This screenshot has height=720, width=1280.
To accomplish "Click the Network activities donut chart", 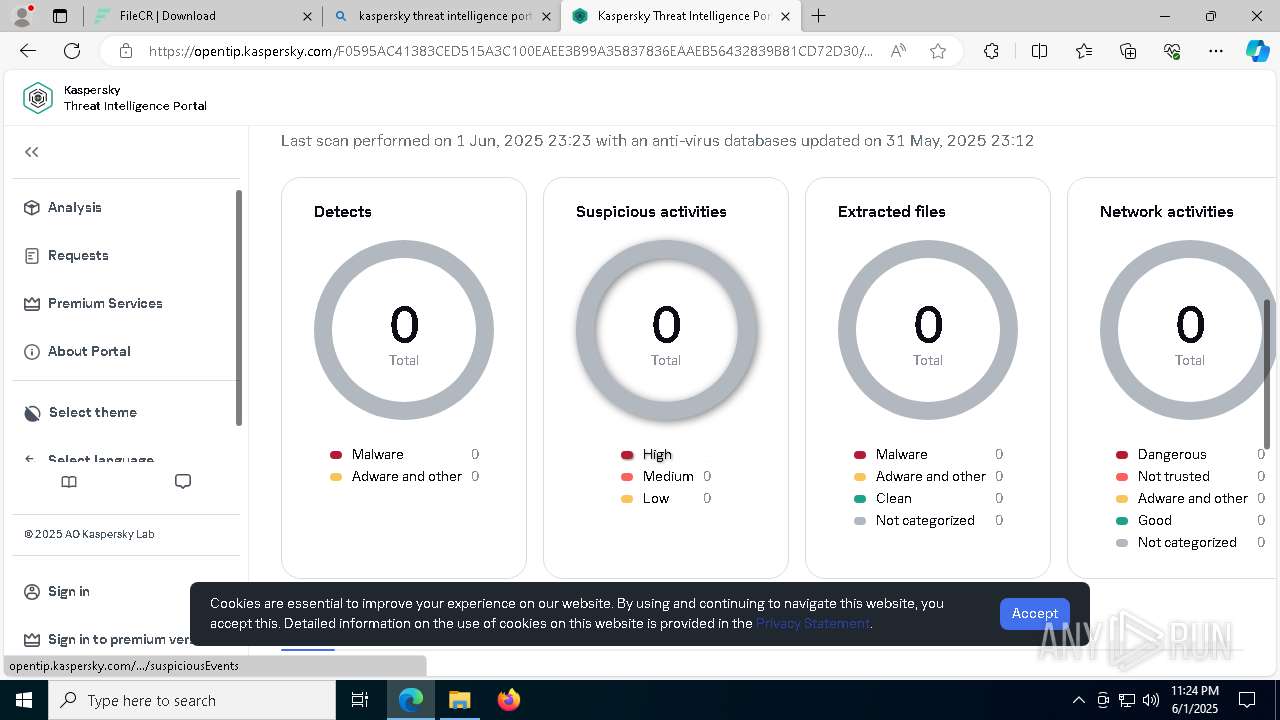I will pyautogui.click(x=1190, y=330).
